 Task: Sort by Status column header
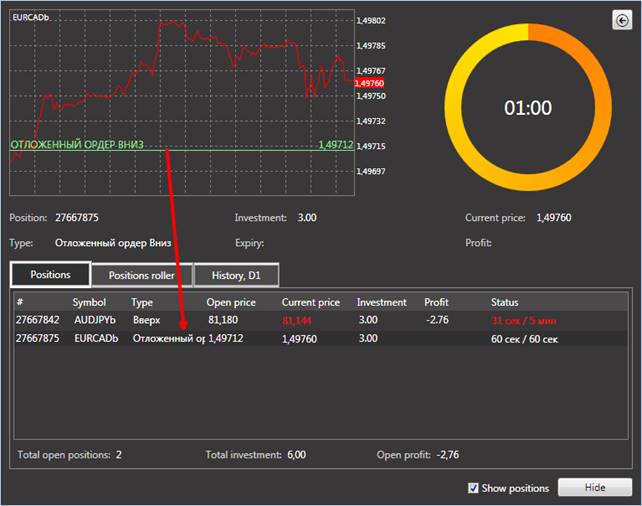click(x=504, y=302)
